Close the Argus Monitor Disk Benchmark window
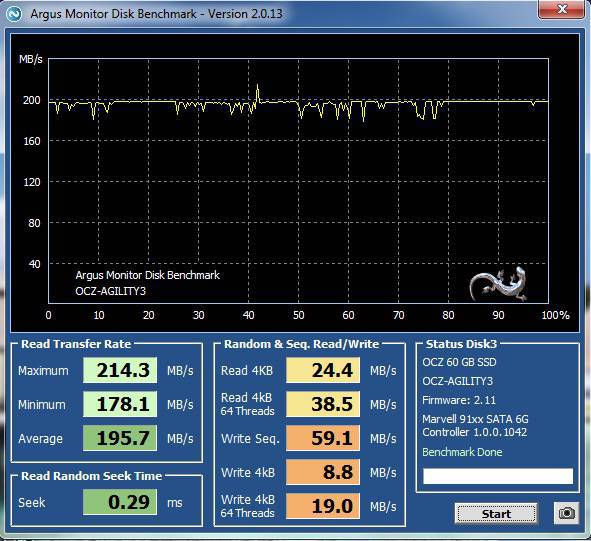 click(562, 9)
